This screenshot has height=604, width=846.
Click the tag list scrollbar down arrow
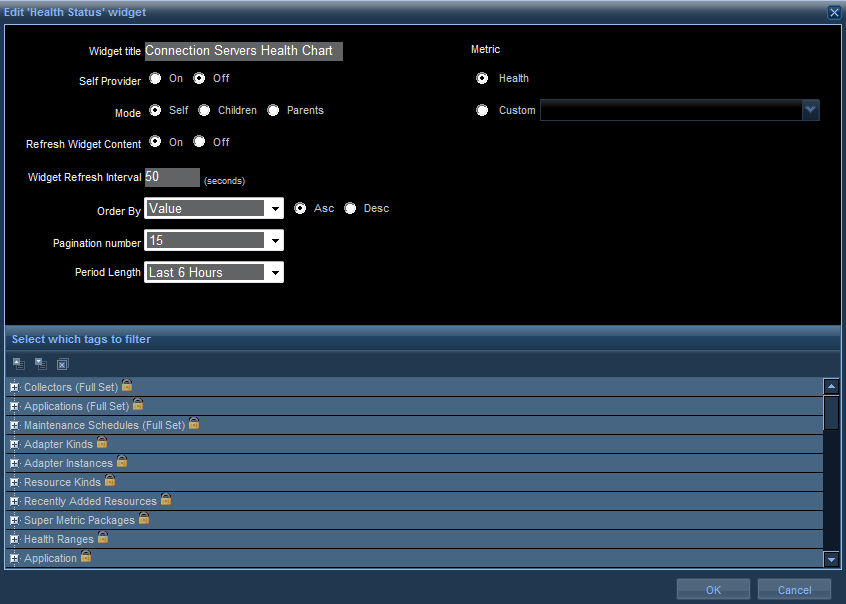click(831, 560)
